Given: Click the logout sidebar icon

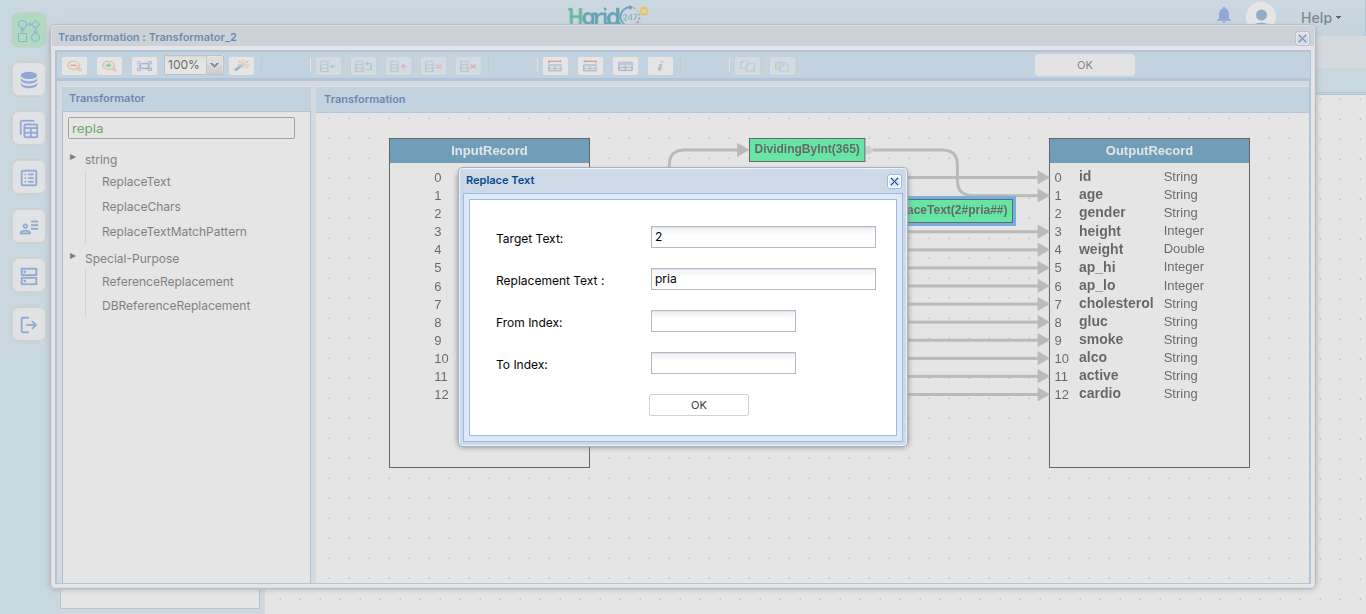Looking at the screenshot, I should [x=29, y=324].
